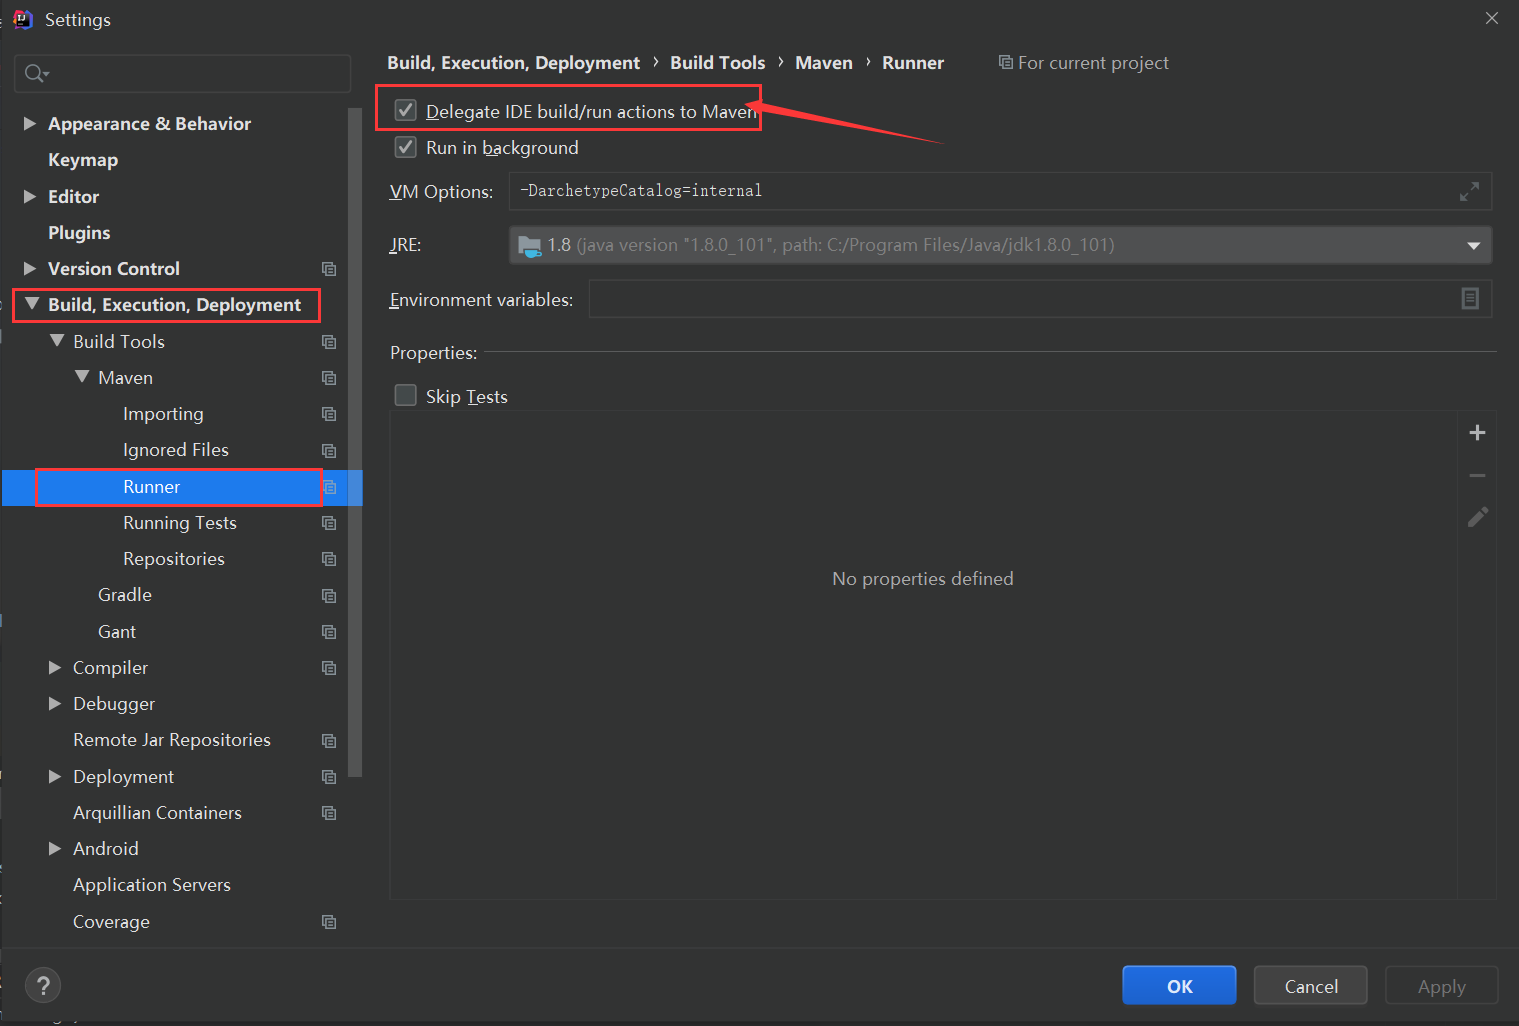Open the JRE selection dropdown
Viewport: 1519px width, 1026px height.
tap(1472, 244)
